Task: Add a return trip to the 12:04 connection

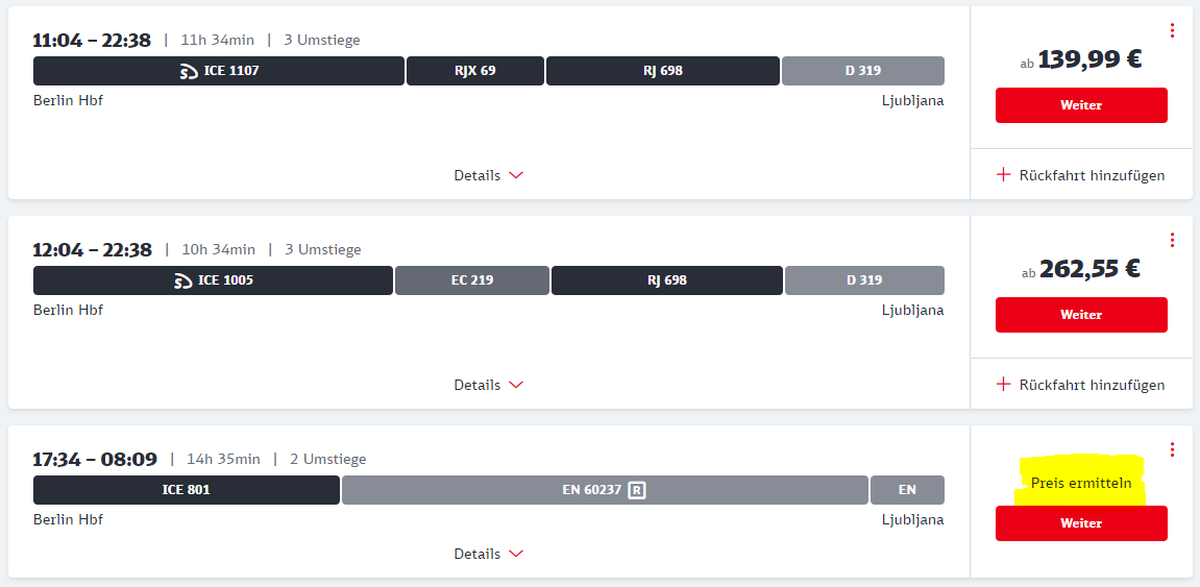Action: point(1081,384)
